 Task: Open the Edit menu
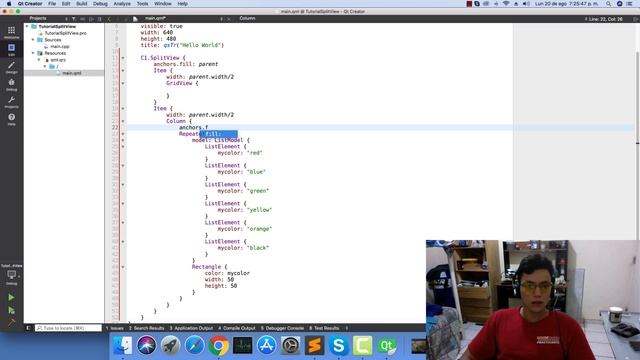(66, 4)
